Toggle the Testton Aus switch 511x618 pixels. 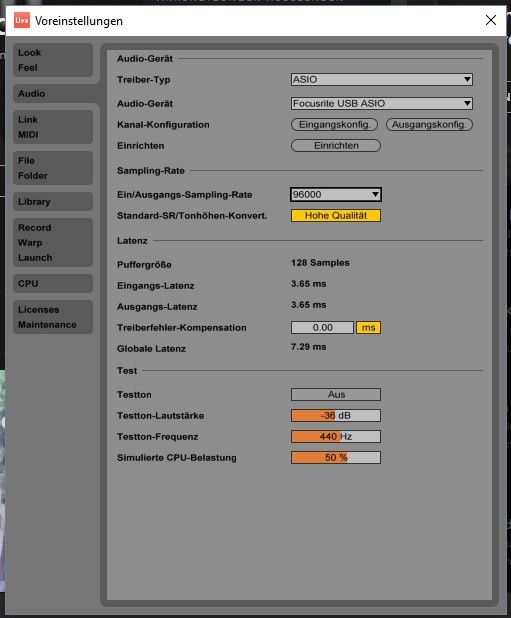click(336, 395)
